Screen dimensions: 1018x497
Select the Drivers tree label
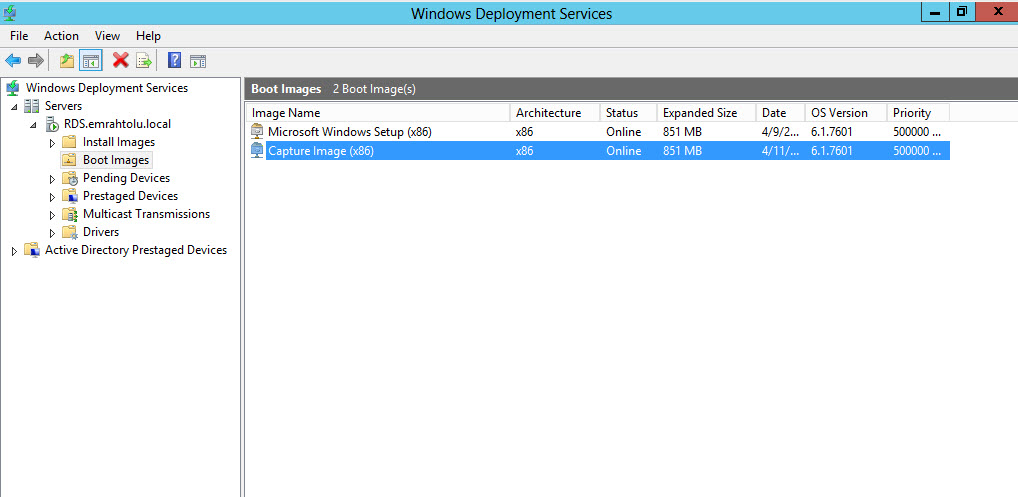click(x=101, y=232)
